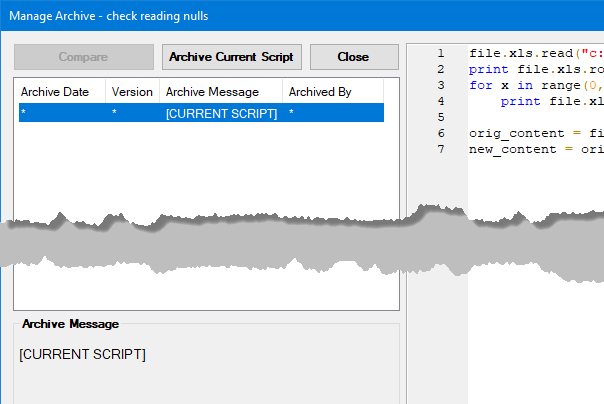Click the Archive Current Script button
This screenshot has height=404, width=604.
click(231, 57)
